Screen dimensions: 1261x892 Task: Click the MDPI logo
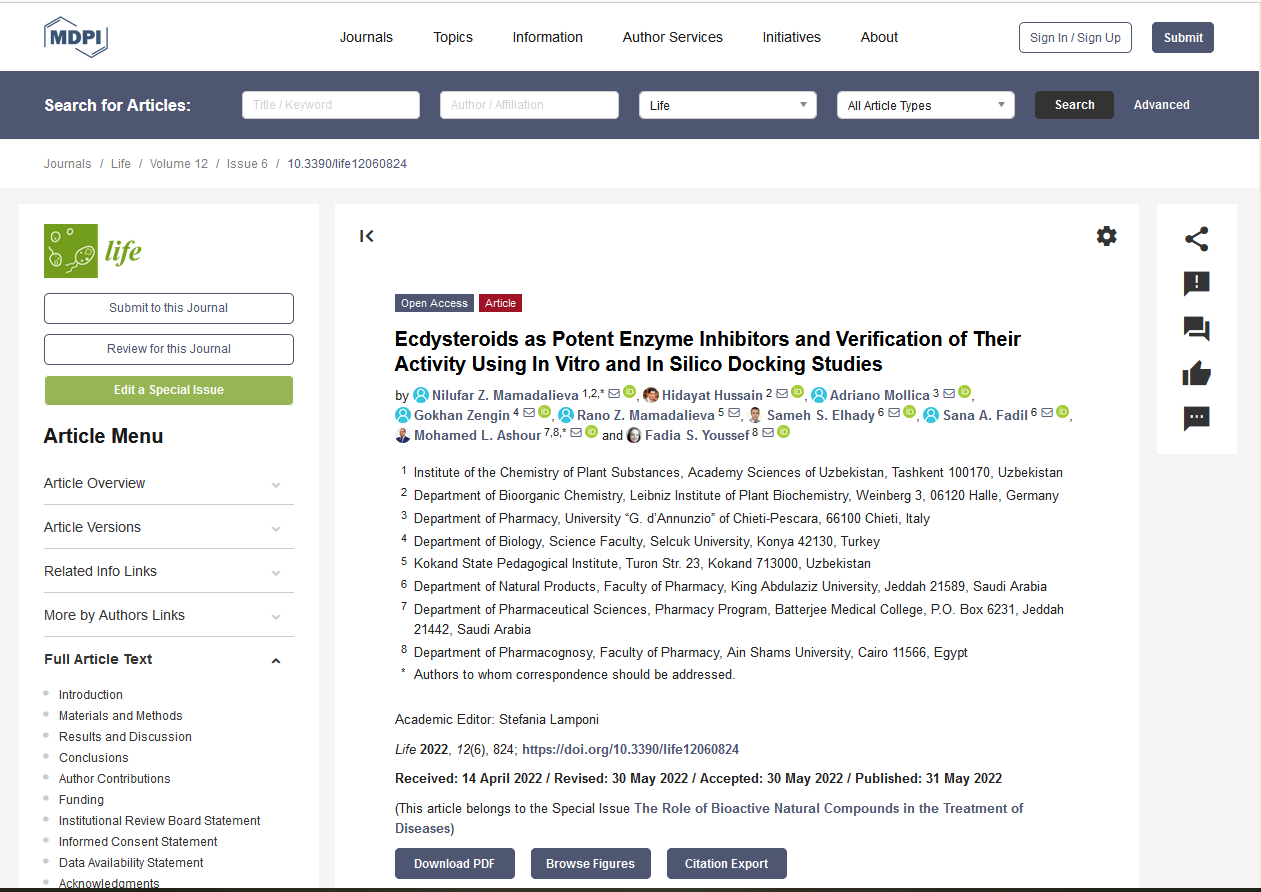[76, 37]
